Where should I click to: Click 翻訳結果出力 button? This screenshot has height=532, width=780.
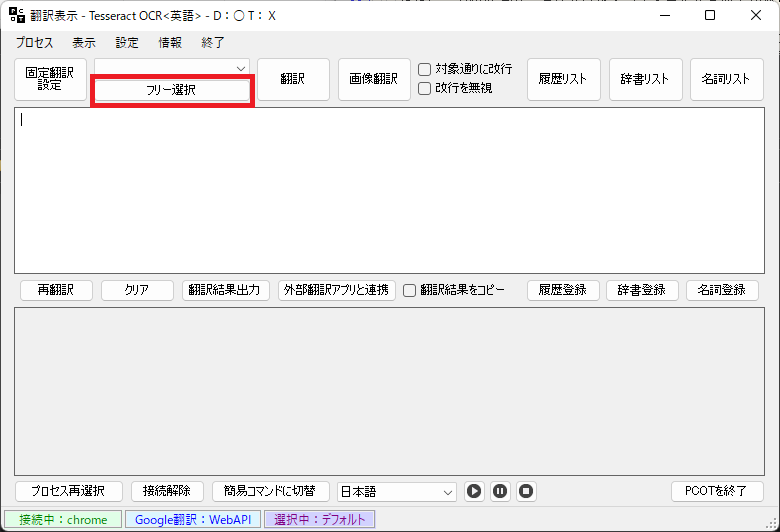(225, 290)
